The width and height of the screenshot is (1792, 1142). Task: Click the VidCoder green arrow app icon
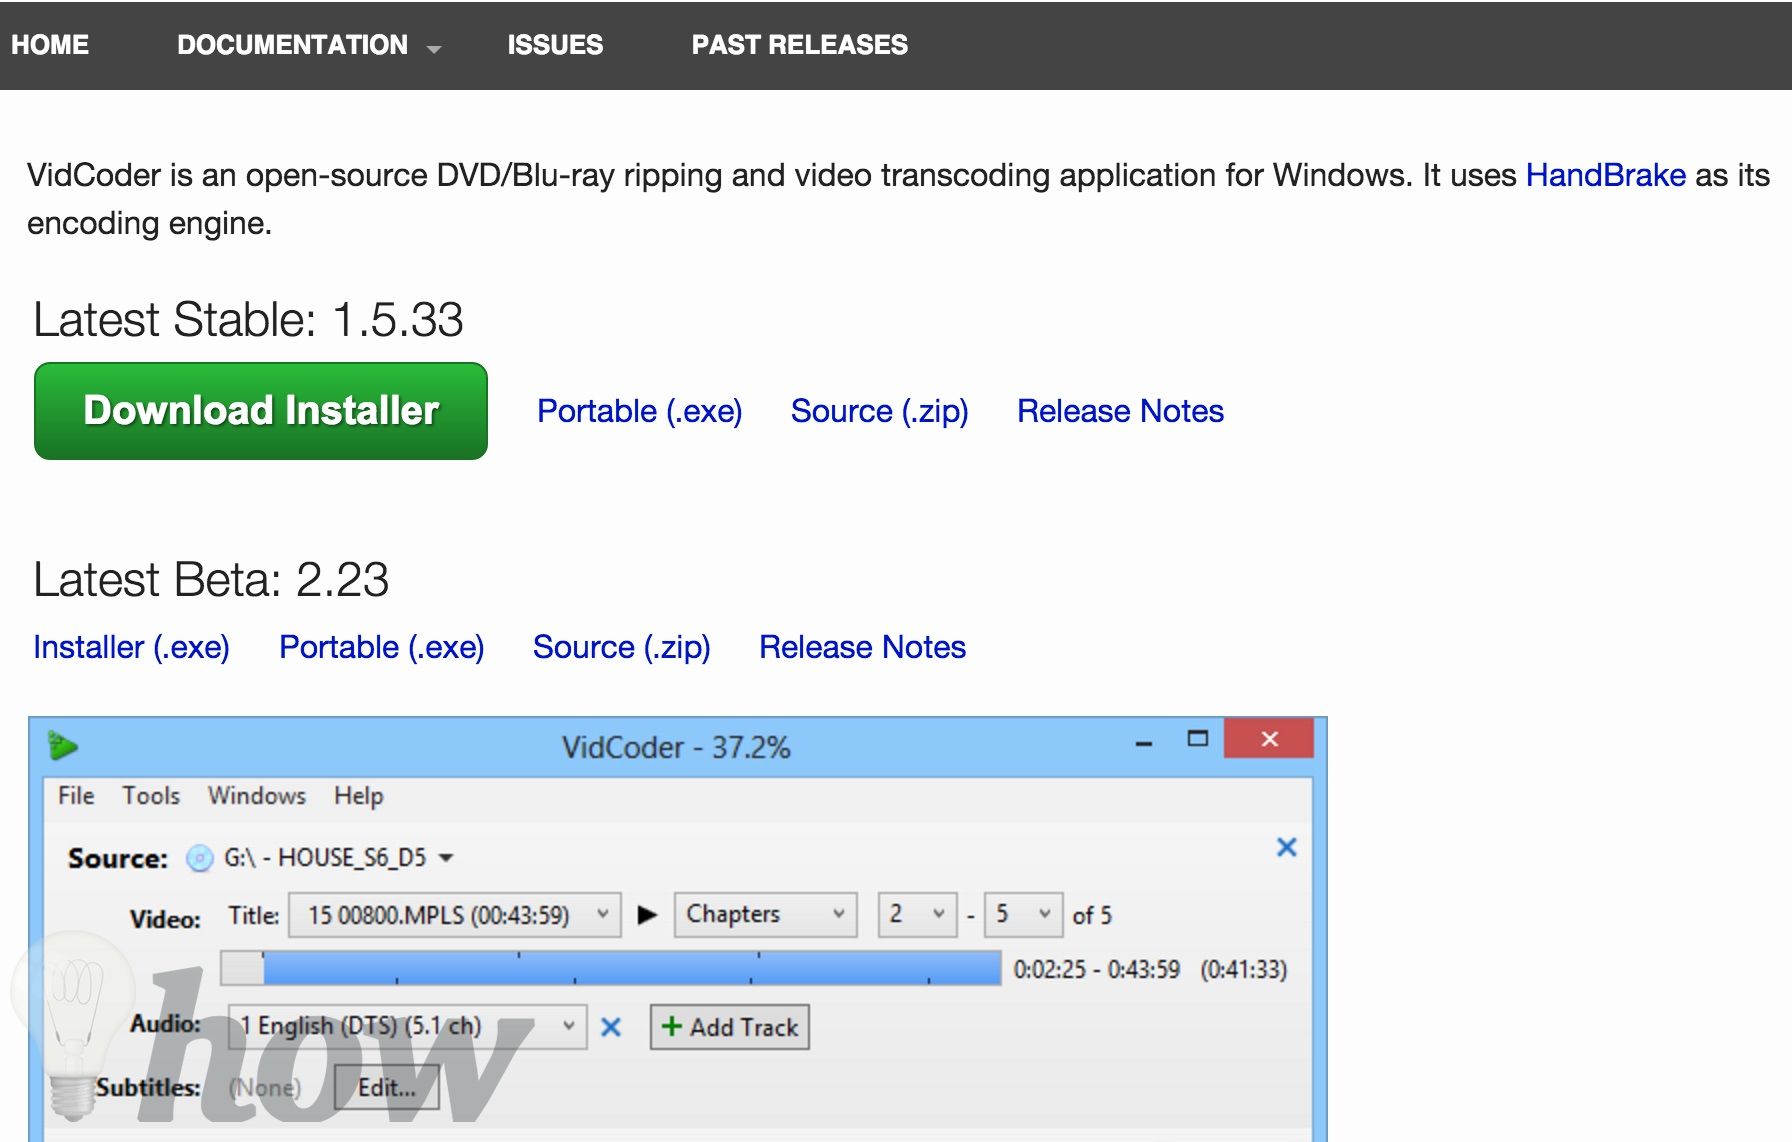coord(62,745)
